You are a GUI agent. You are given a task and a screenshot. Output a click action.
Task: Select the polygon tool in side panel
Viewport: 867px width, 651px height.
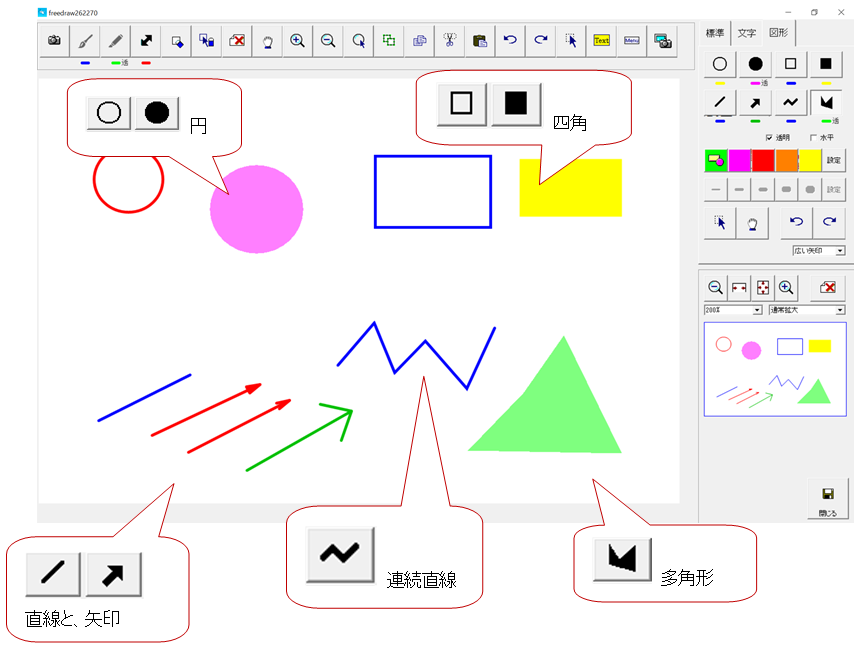point(825,102)
